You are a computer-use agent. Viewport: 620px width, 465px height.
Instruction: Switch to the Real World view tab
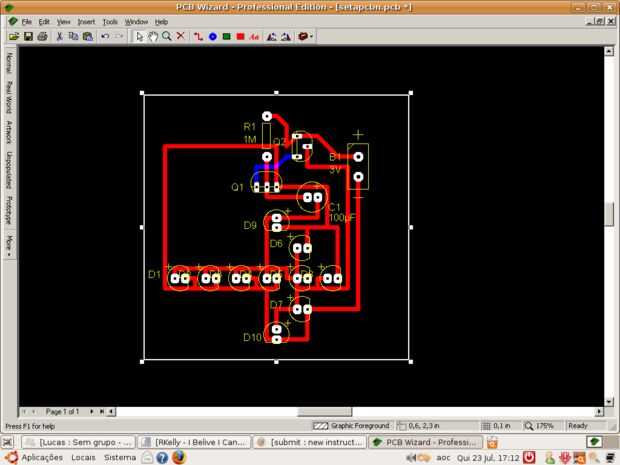pyautogui.click(x=9, y=97)
